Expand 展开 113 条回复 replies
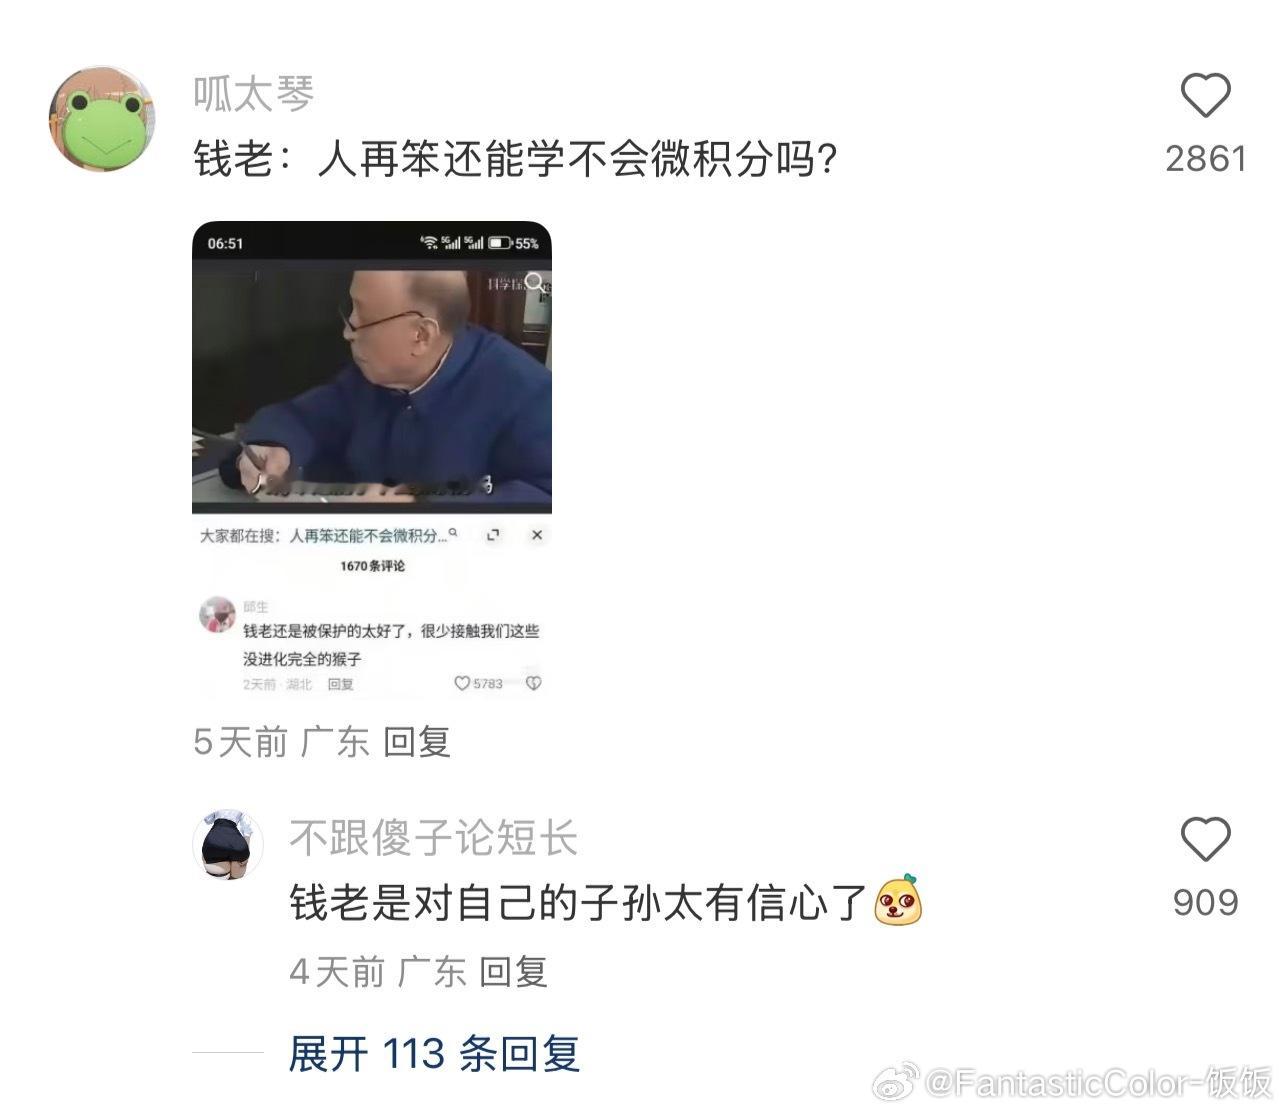Image resolution: width=1284 pixels, height=1114 pixels. point(434,1054)
